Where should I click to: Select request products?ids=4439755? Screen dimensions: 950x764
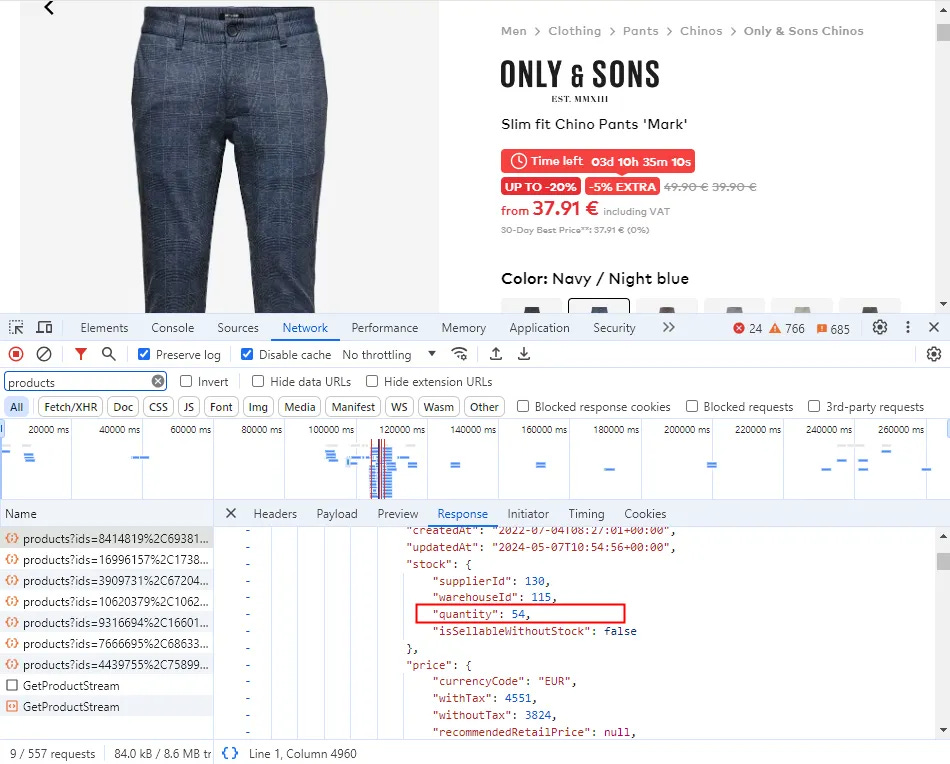[107, 665]
